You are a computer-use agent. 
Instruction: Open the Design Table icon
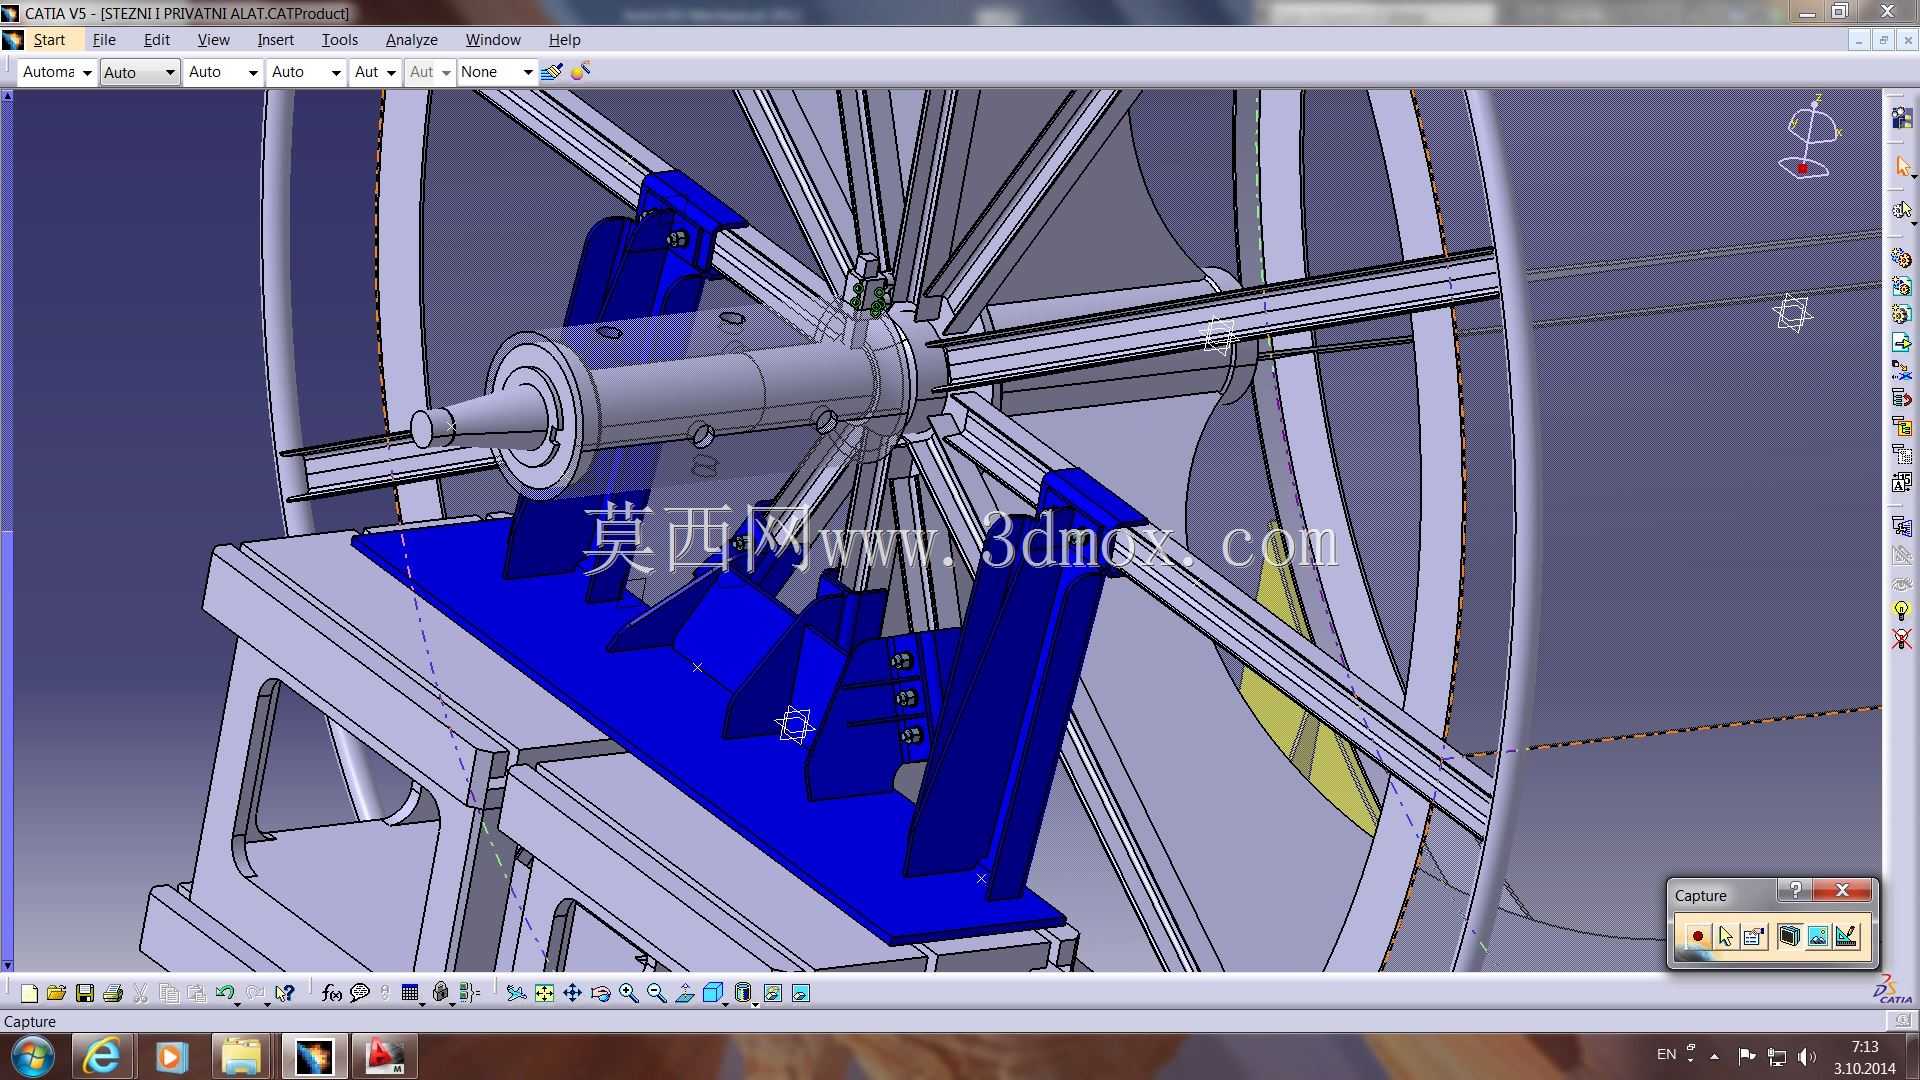tap(409, 993)
